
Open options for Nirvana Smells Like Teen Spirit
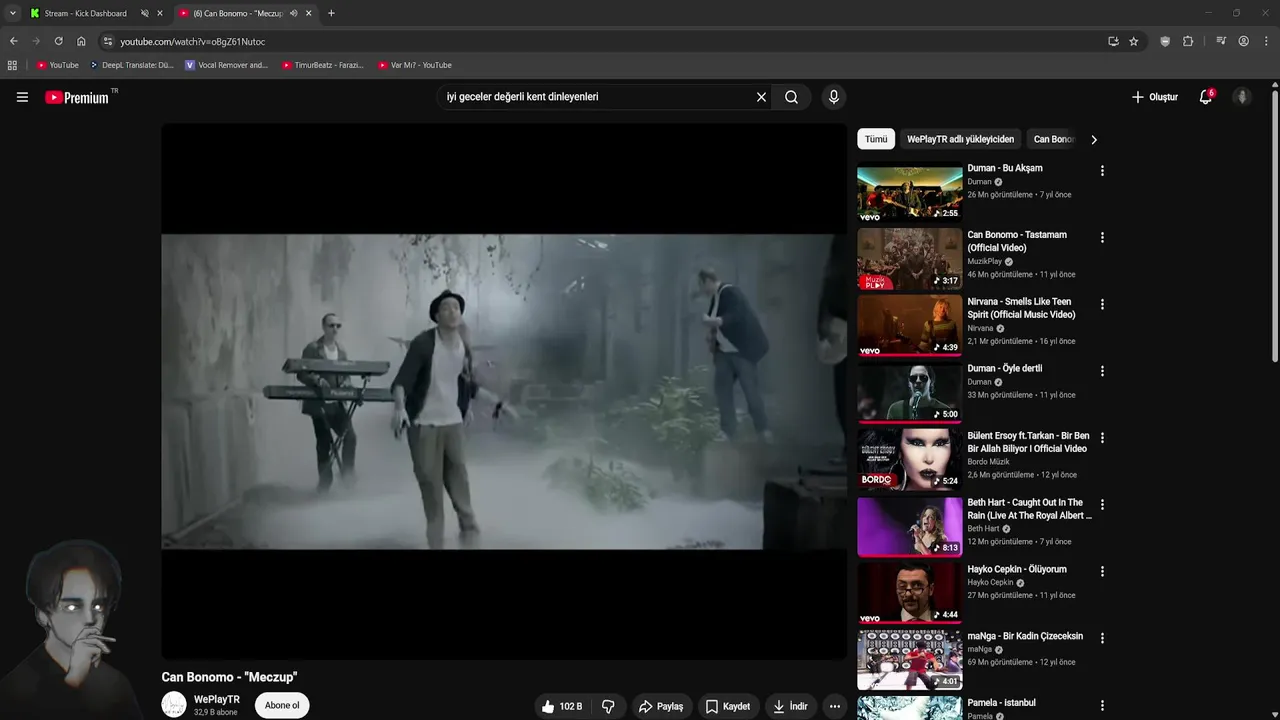[1102, 304]
